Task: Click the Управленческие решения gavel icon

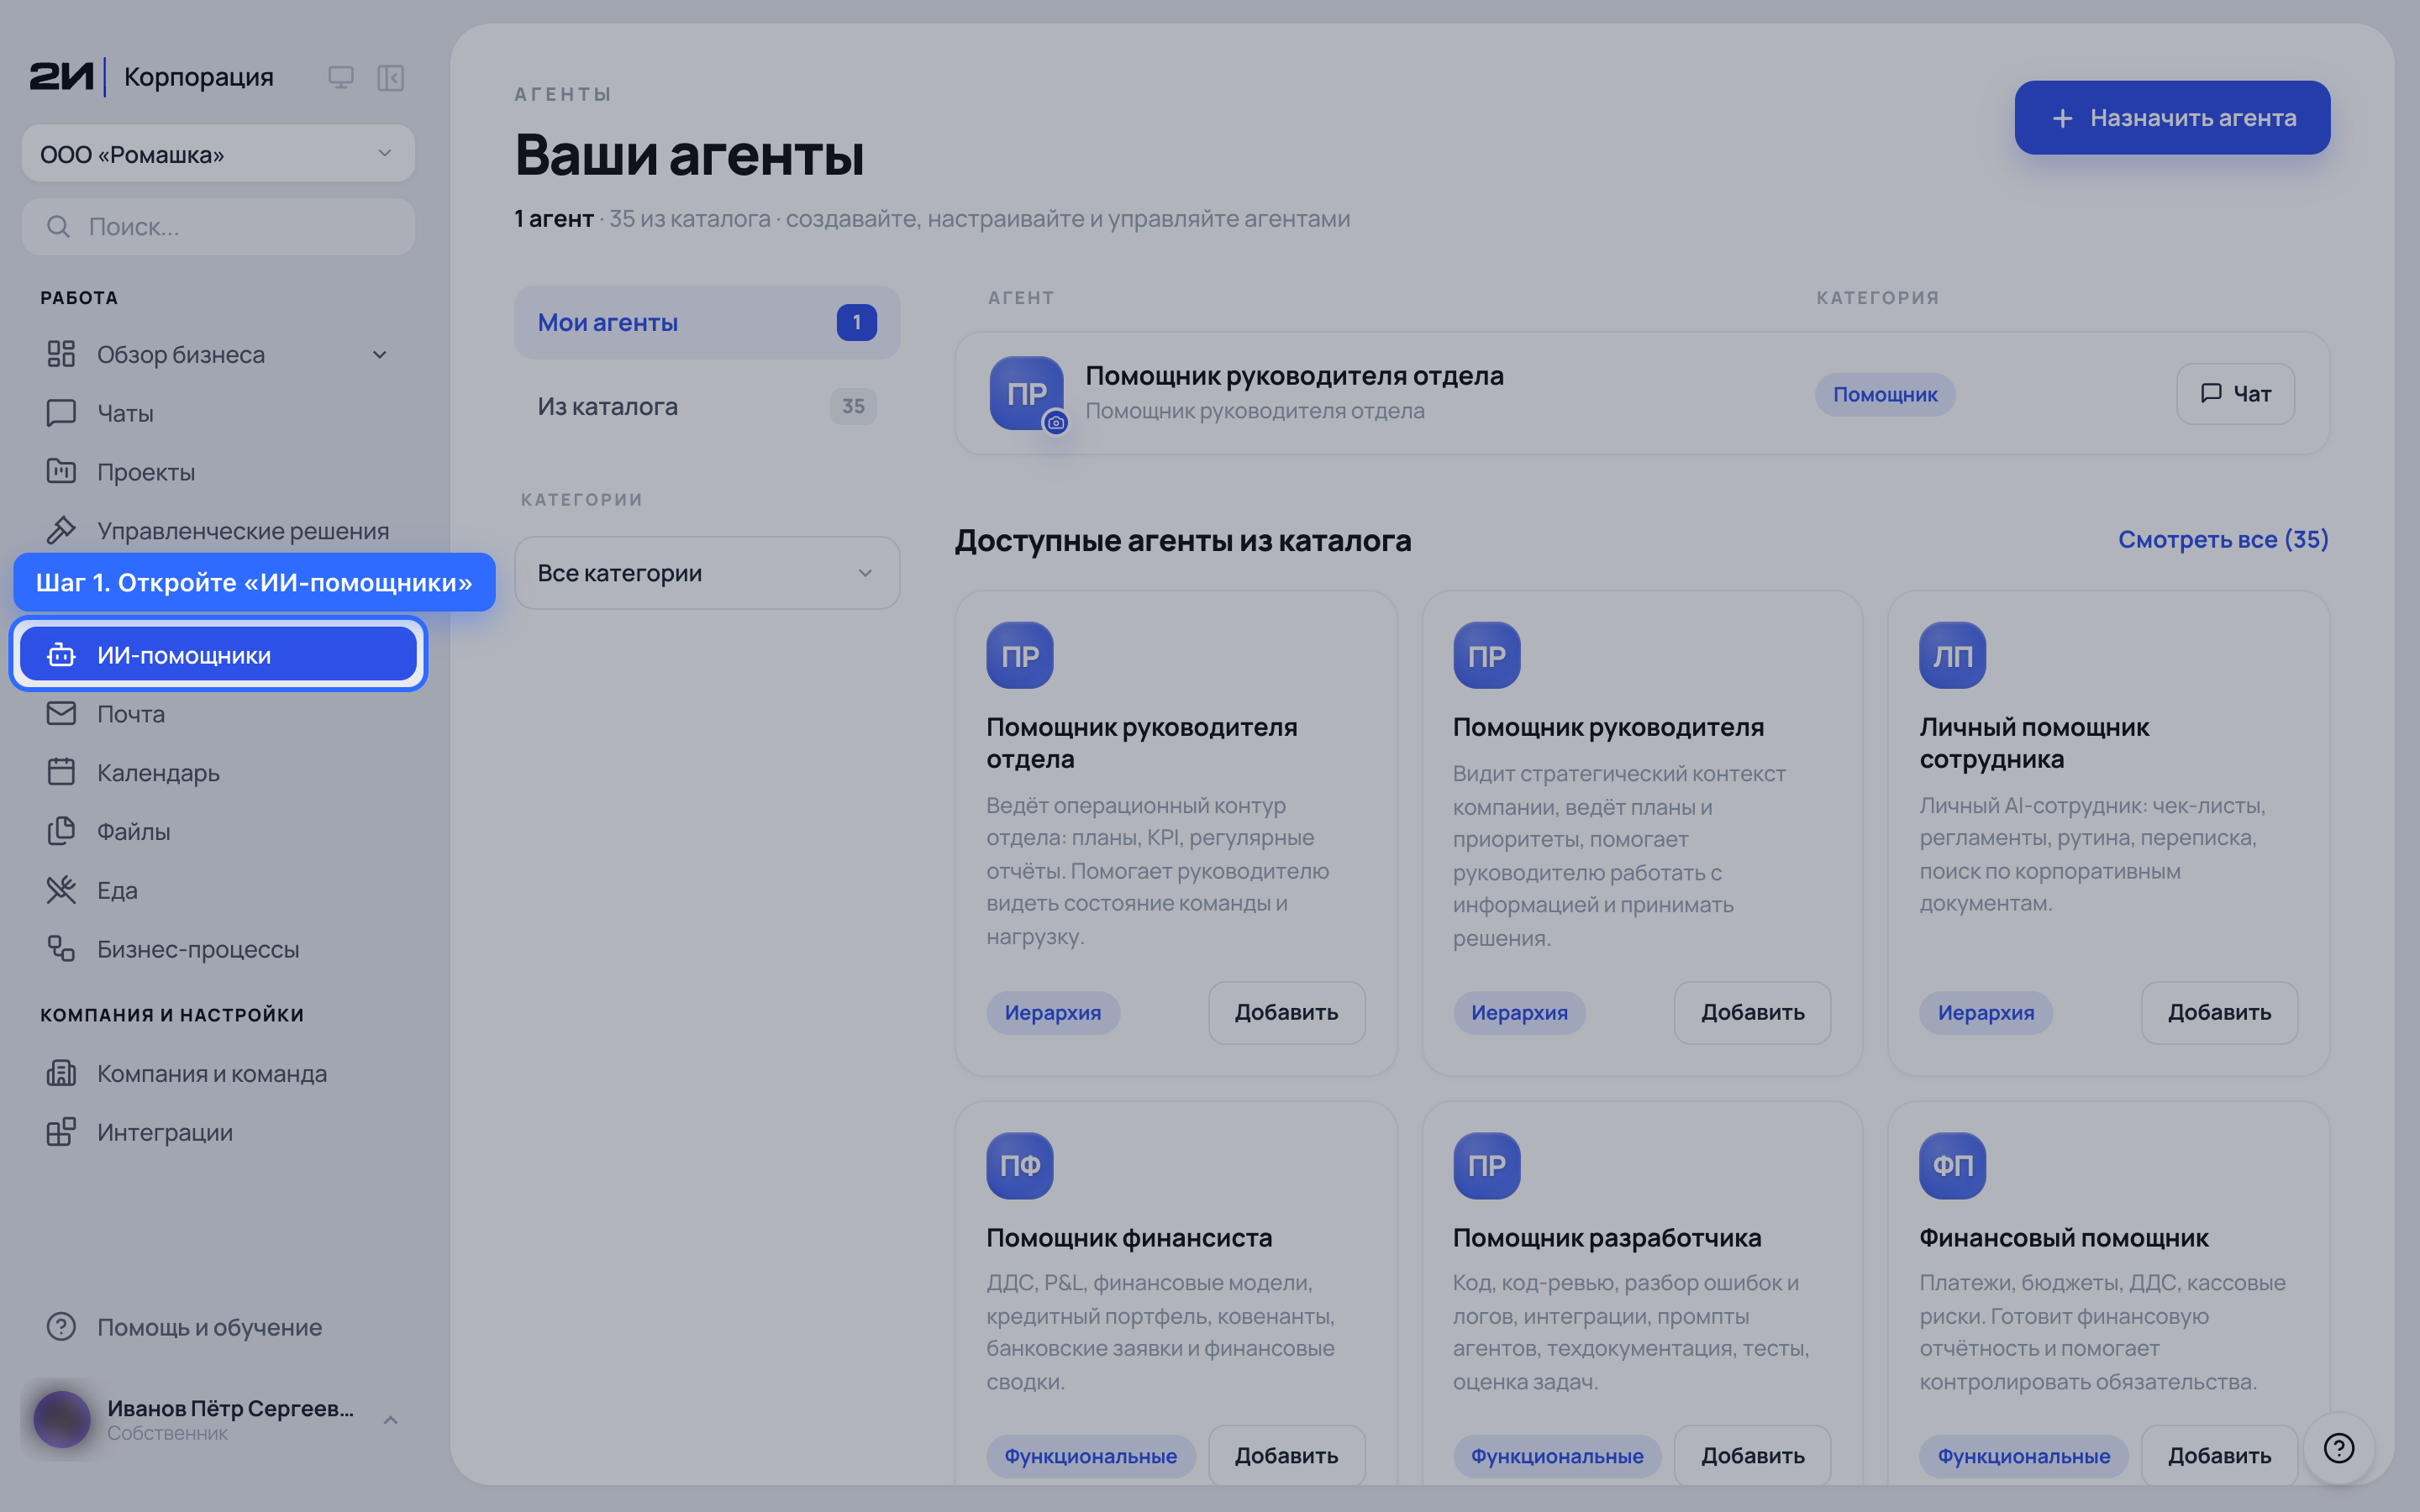Action: (61, 530)
